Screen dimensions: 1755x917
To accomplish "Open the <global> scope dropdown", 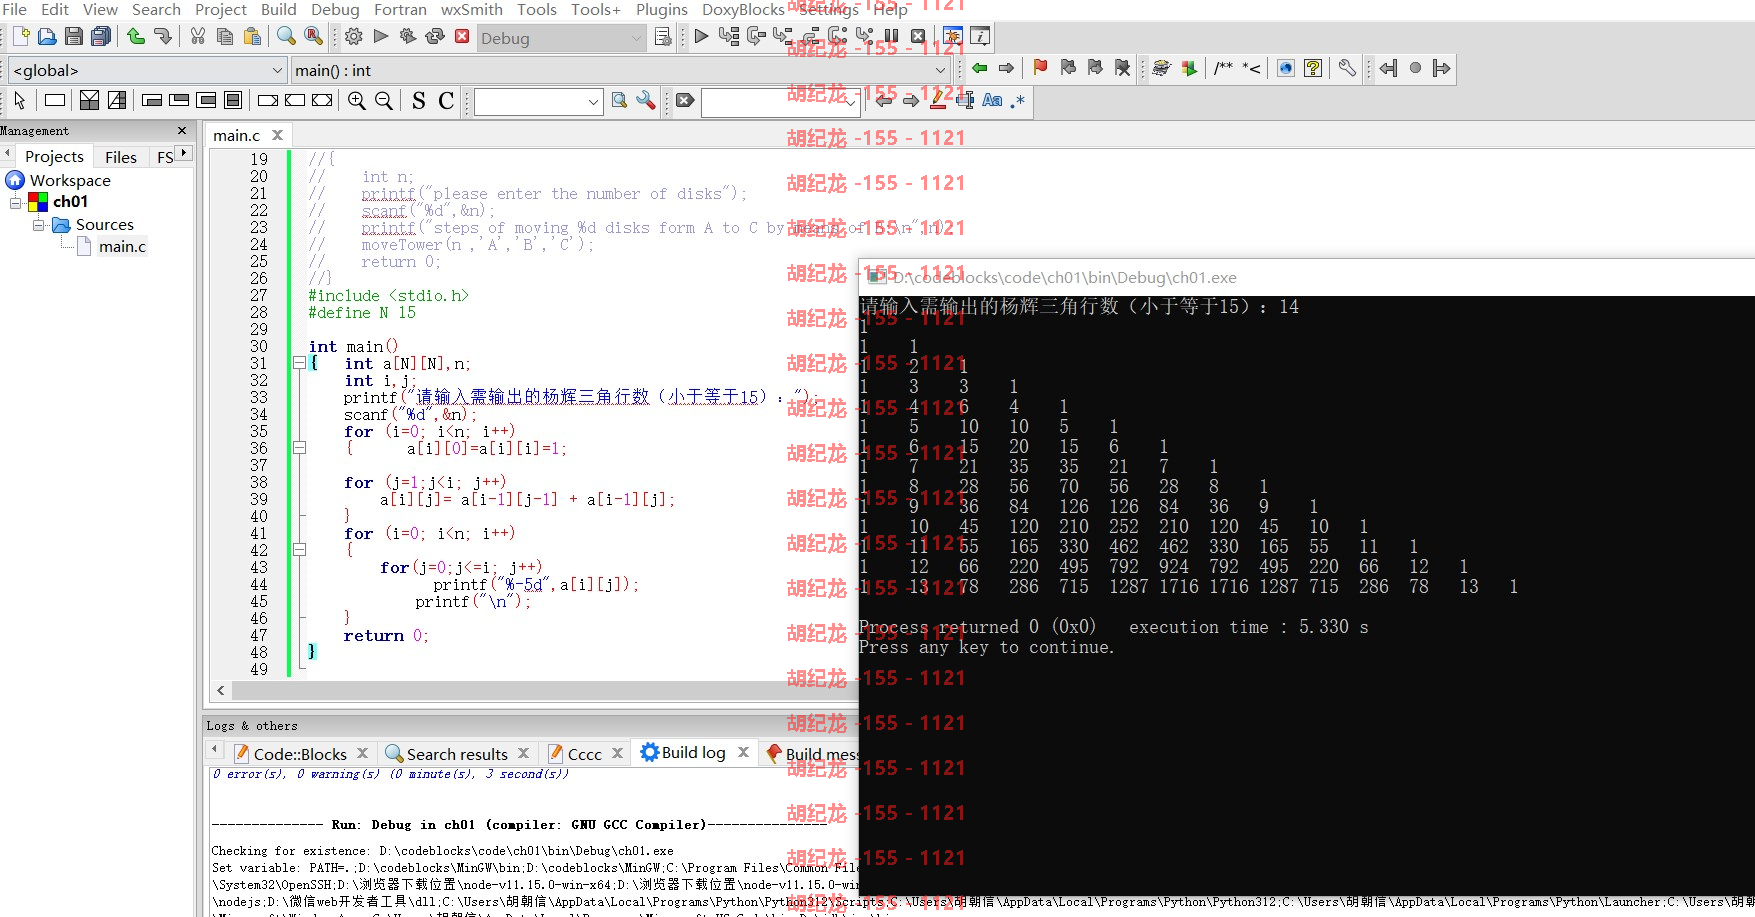I will pyautogui.click(x=278, y=70).
